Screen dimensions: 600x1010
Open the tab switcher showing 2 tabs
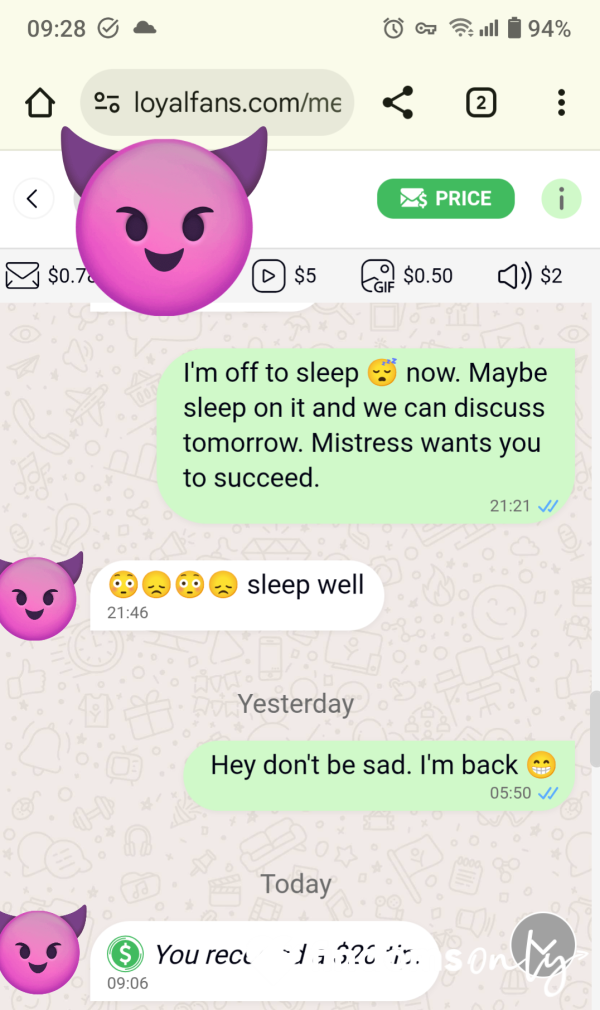[481, 103]
